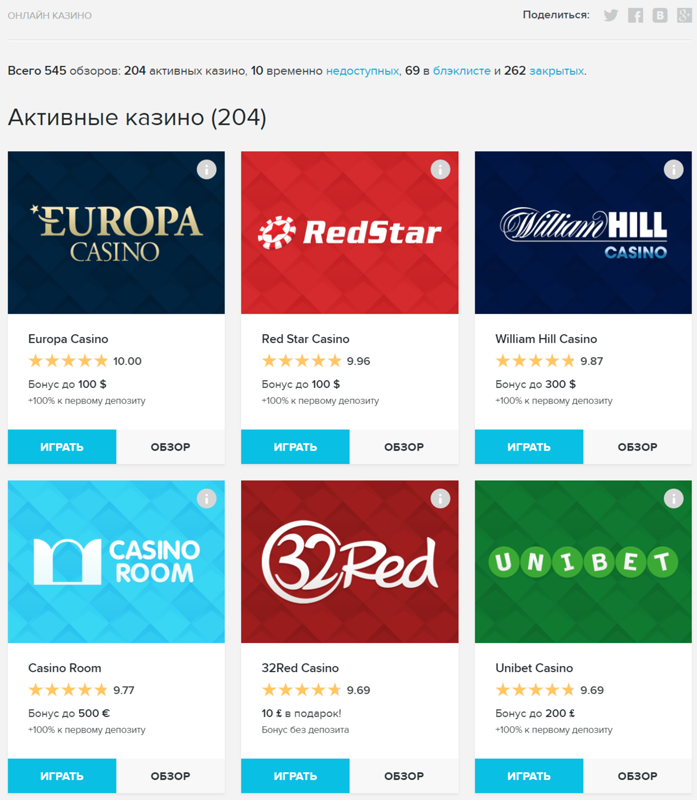Viewport: 697px width, 800px height.
Task: Share page via Google Plus icon
Action: tap(684, 15)
